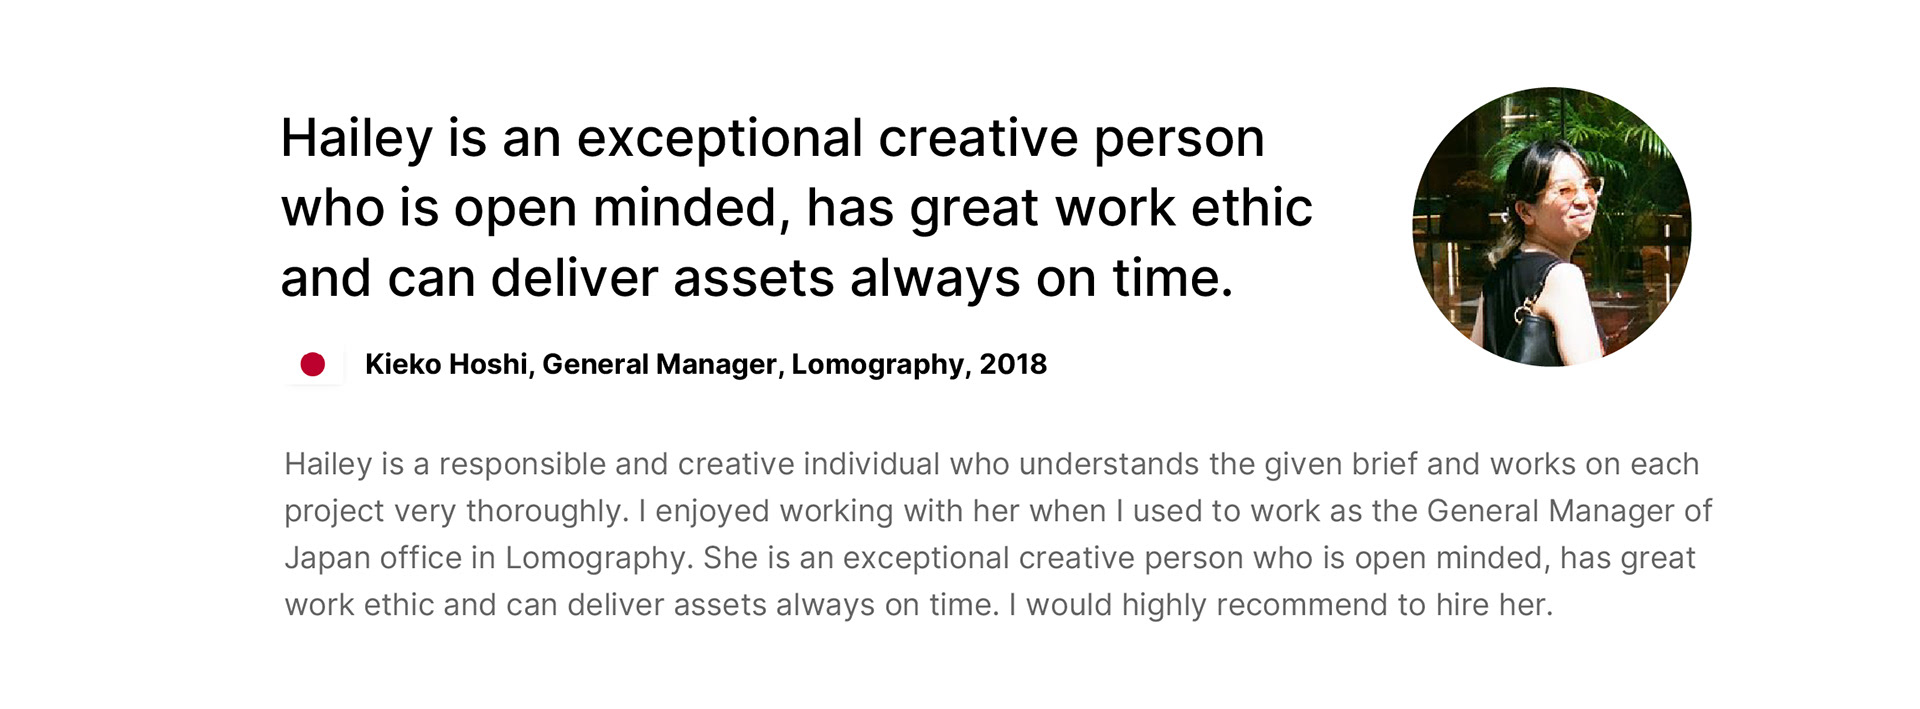Click "project very thoroughly" in the paragraph
1920x709 pixels.
click(x=455, y=511)
